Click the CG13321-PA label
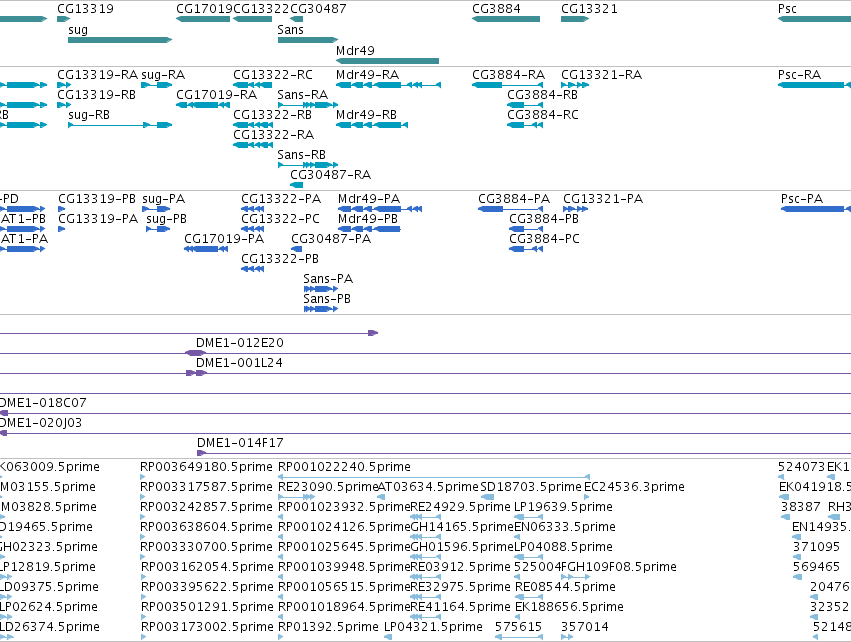This screenshot has height=642, width=851. coord(603,199)
